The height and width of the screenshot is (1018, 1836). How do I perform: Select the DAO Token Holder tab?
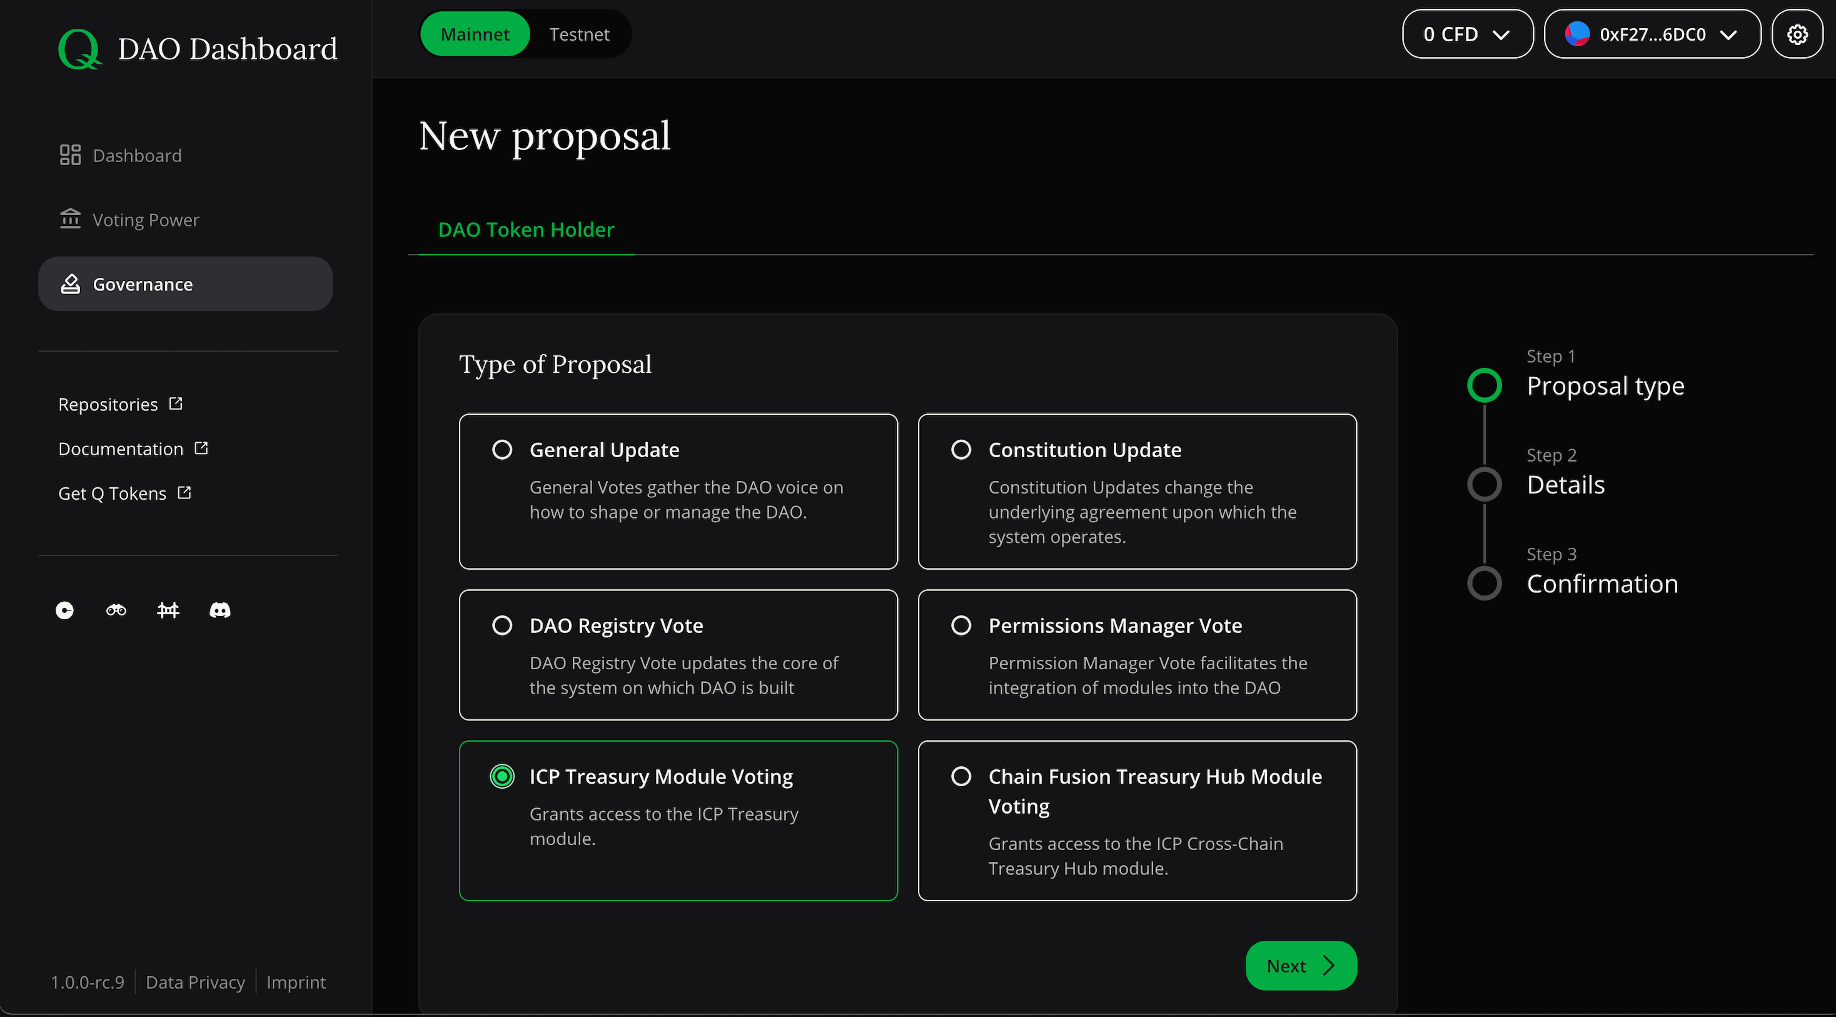[x=526, y=229]
